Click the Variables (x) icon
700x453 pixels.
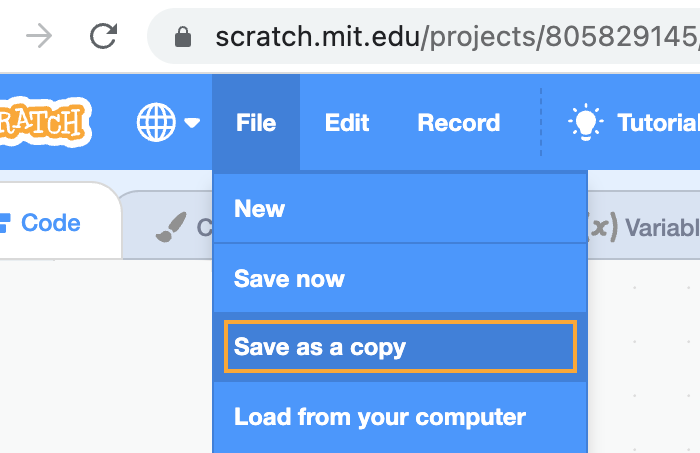(x=600, y=227)
